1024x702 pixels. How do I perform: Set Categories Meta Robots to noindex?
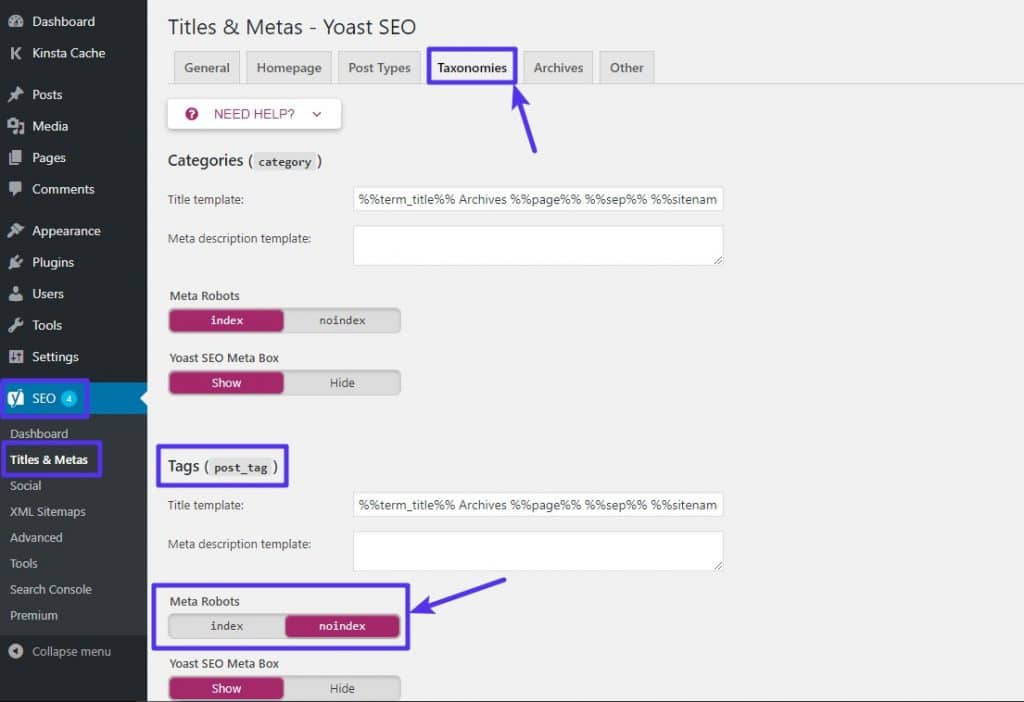tap(342, 320)
